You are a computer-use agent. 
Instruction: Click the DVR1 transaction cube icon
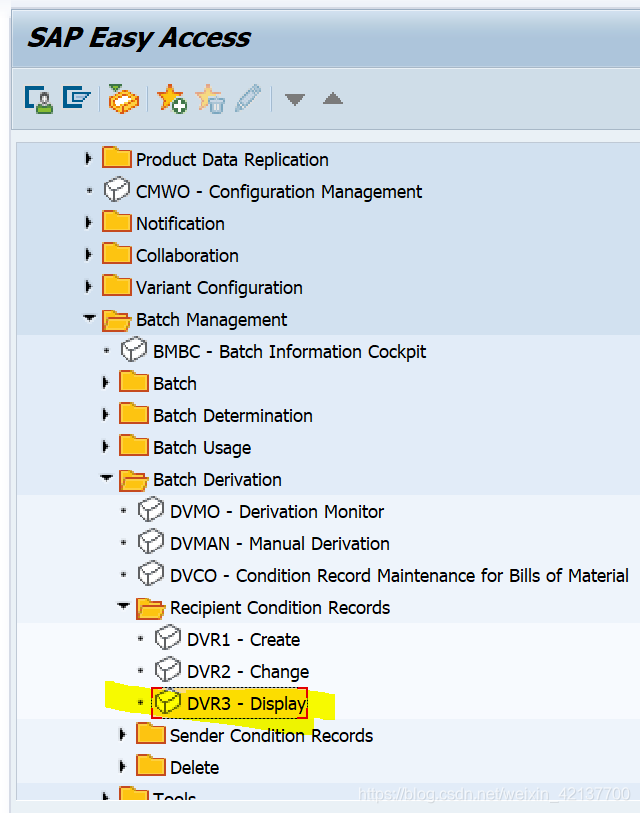168,638
